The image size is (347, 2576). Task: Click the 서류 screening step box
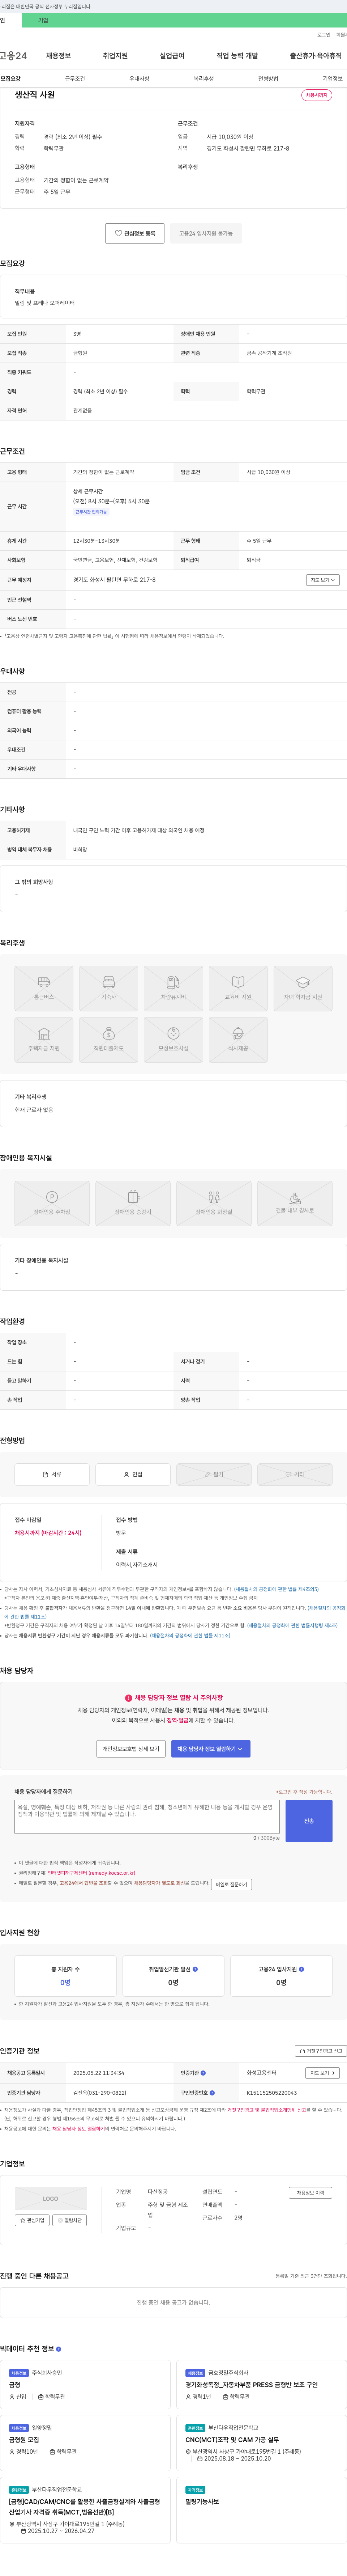click(x=52, y=1474)
